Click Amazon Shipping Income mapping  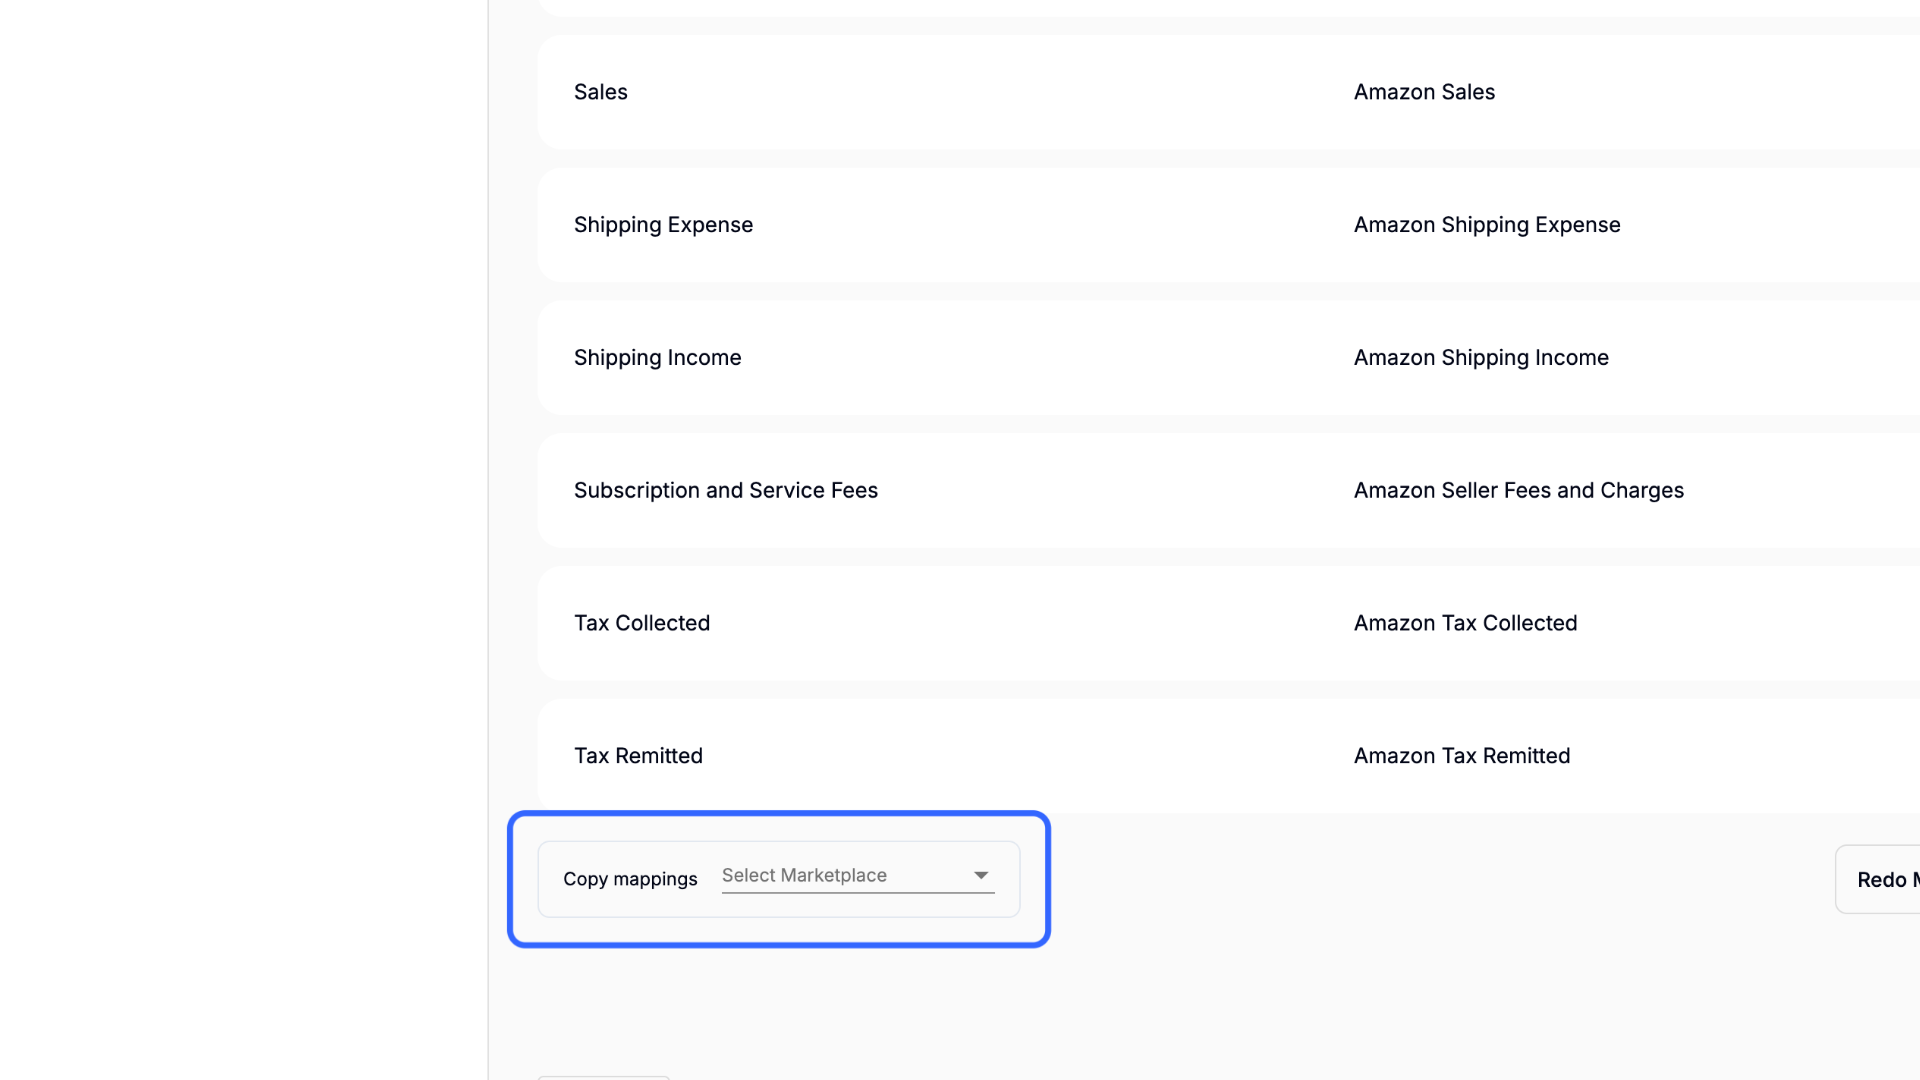1481,358
